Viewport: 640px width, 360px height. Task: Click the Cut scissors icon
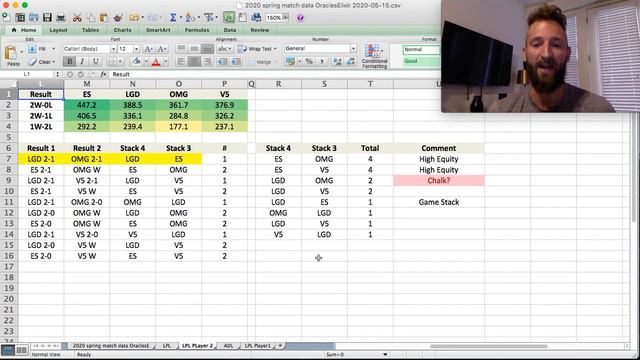pos(77,17)
